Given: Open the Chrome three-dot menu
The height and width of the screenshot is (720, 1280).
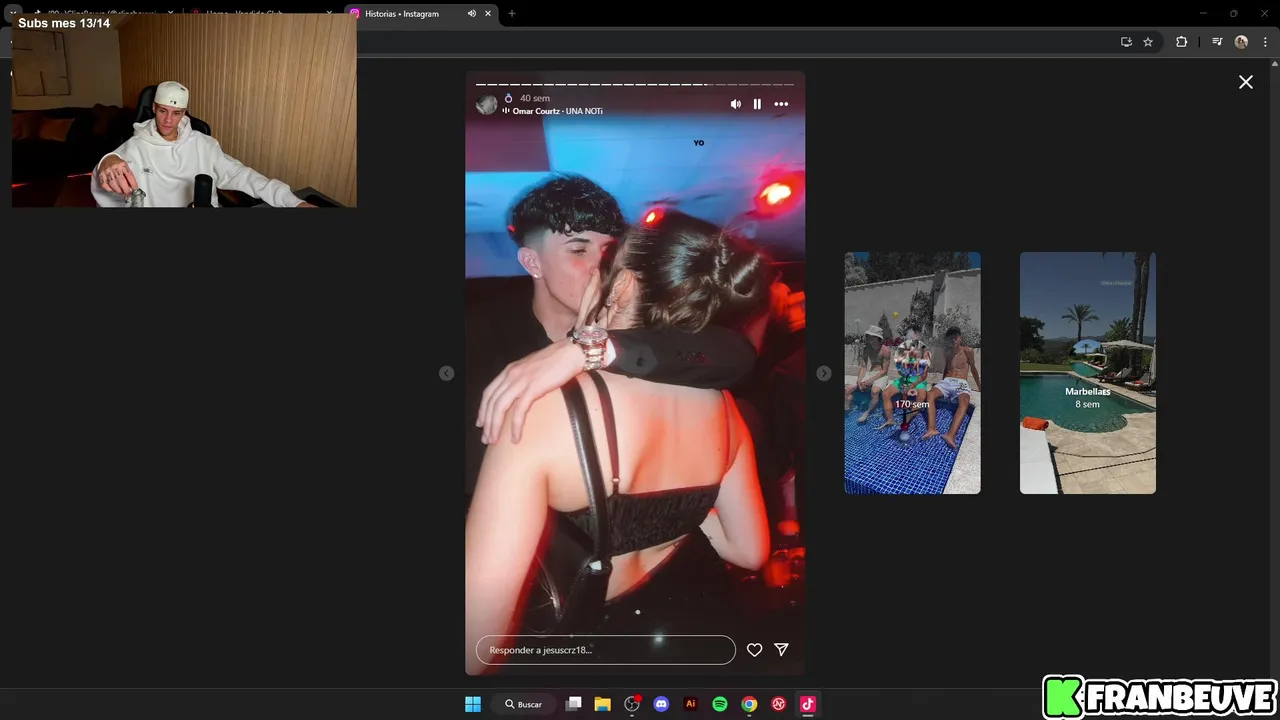Looking at the screenshot, I should 1263,42.
